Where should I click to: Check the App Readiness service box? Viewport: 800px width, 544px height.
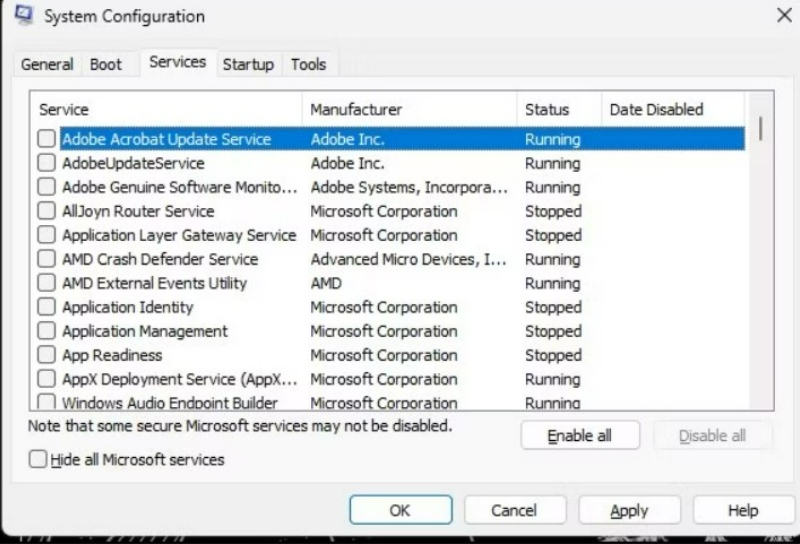pyautogui.click(x=46, y=355)
